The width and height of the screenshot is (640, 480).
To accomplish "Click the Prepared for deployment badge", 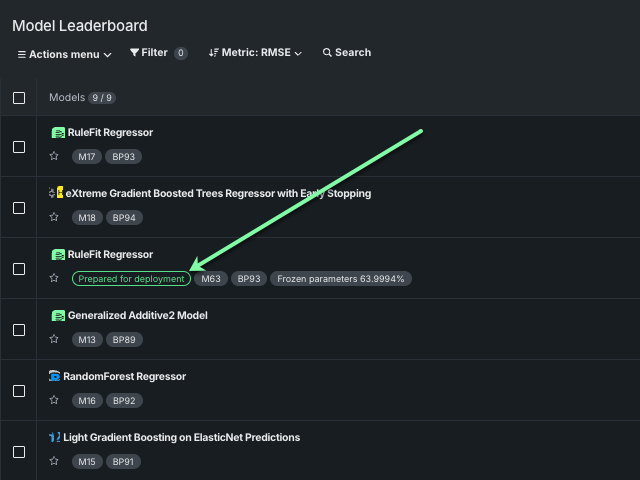I will tap(131, 279).
